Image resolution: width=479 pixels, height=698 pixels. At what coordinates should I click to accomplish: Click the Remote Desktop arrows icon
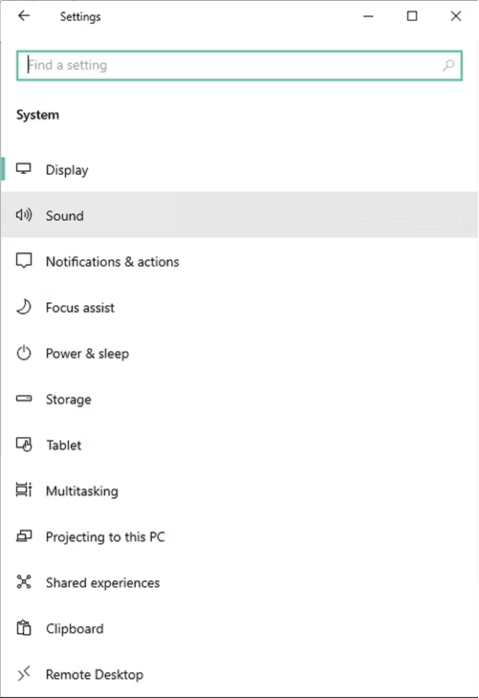coord(24,674)
